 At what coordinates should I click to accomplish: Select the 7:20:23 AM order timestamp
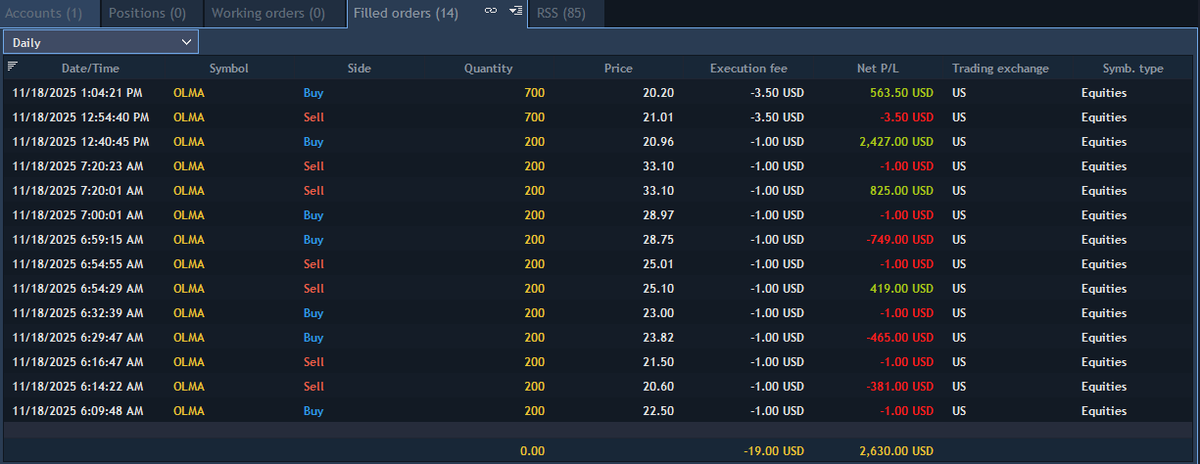tap(78, 166)
